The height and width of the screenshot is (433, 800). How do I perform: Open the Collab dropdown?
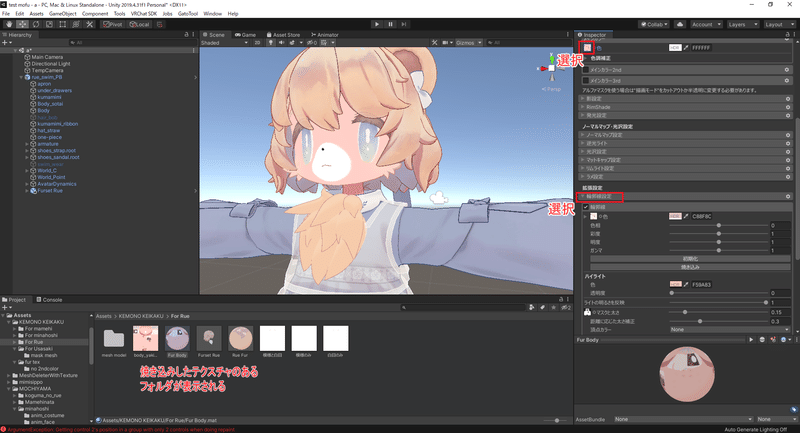[655, 24]
